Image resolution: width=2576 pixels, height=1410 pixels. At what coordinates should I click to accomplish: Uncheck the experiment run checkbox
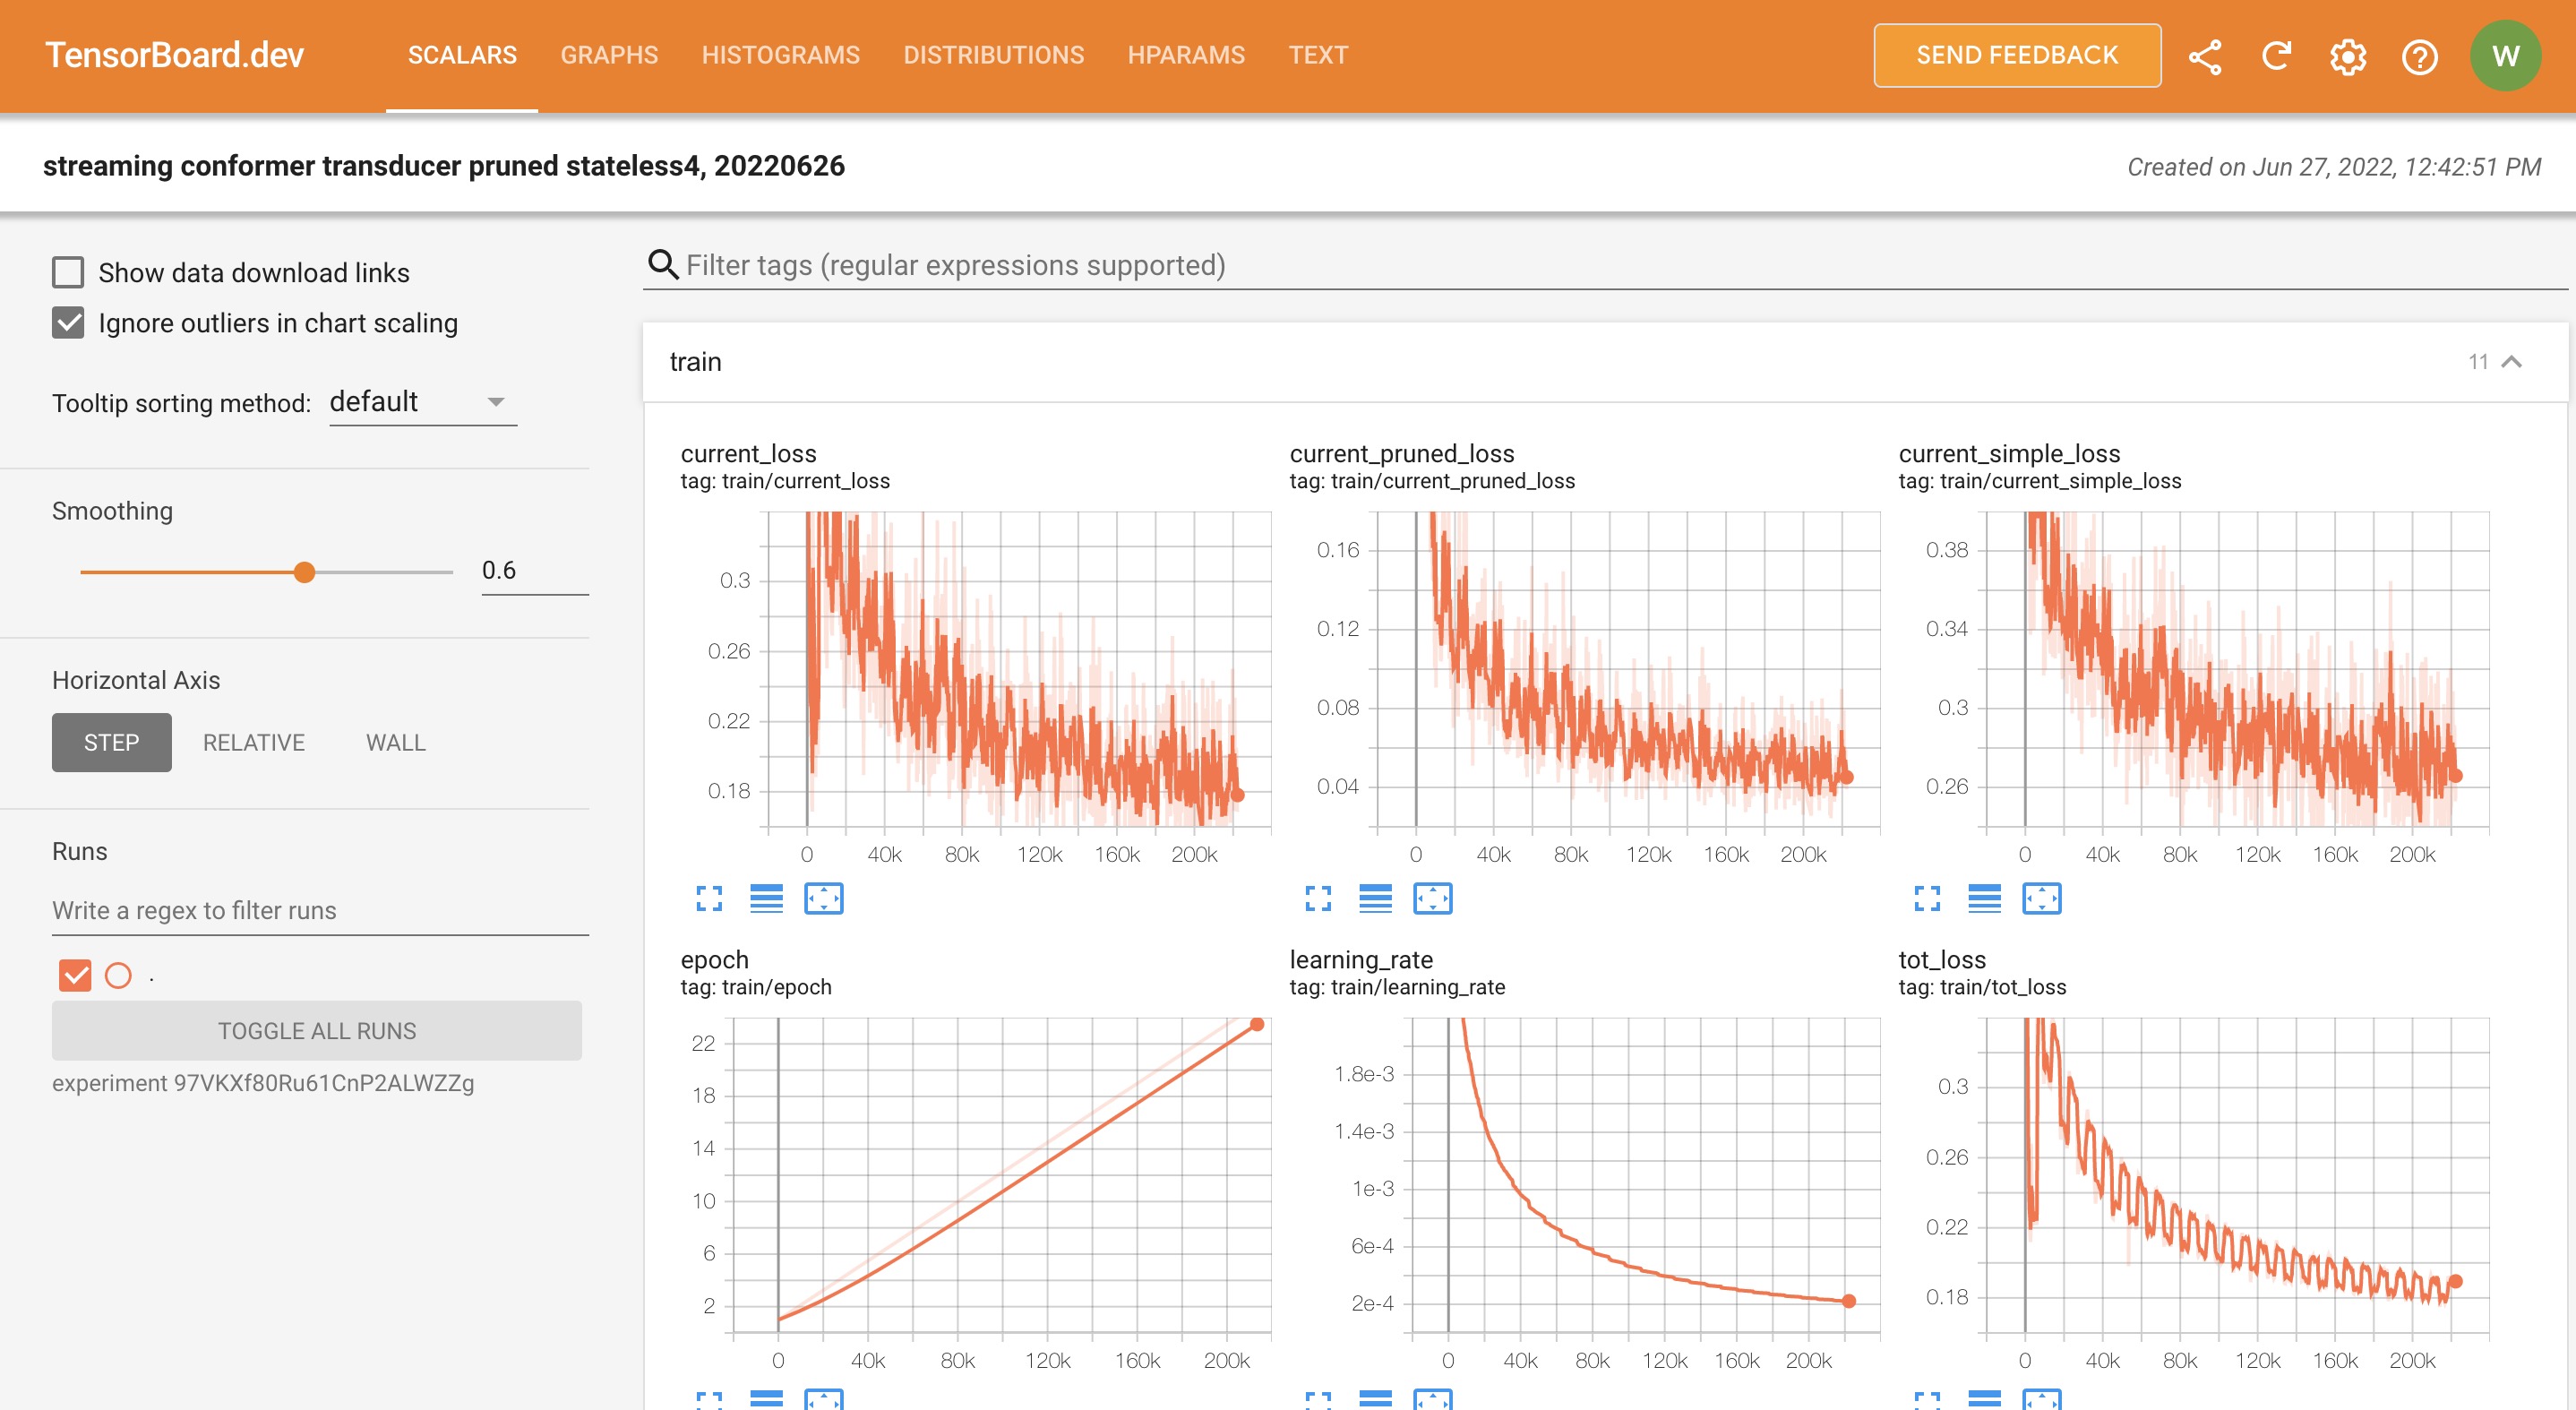pyautogui.click(x=73, y=974)
